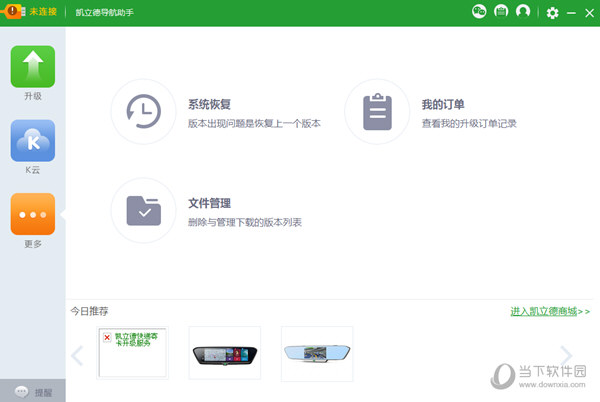Click the 提醒 reminder chat icon
The width and height of the screenshot is (600, 402).
pyautogui.click(x=21, y=392)
